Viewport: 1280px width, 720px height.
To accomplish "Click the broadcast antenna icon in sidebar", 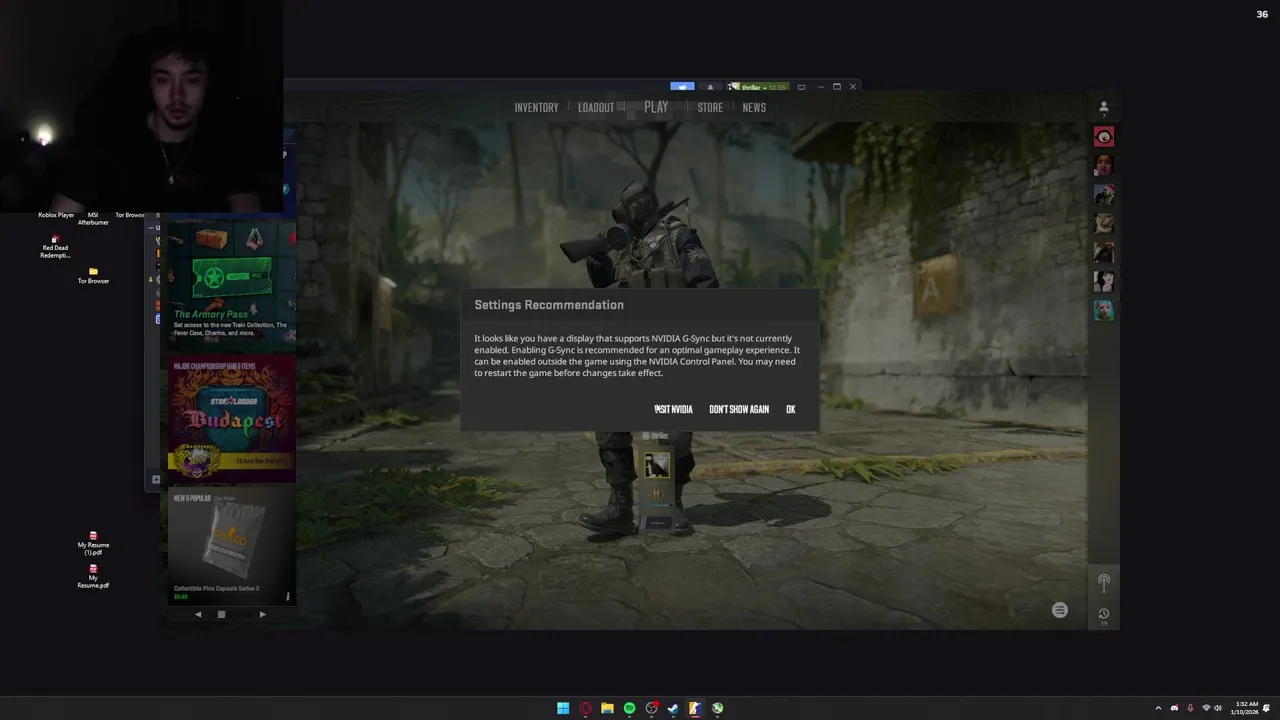I will pyautogui.click(x=1104, y=581).
